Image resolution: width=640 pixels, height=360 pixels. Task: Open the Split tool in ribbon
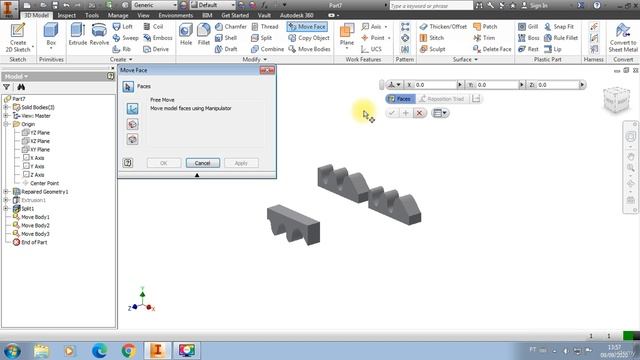tap(262, 38)
